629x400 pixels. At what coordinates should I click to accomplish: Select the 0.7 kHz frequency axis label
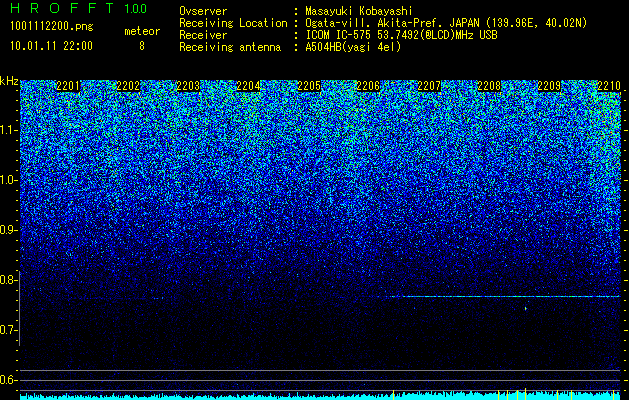(x=8, y=330)
